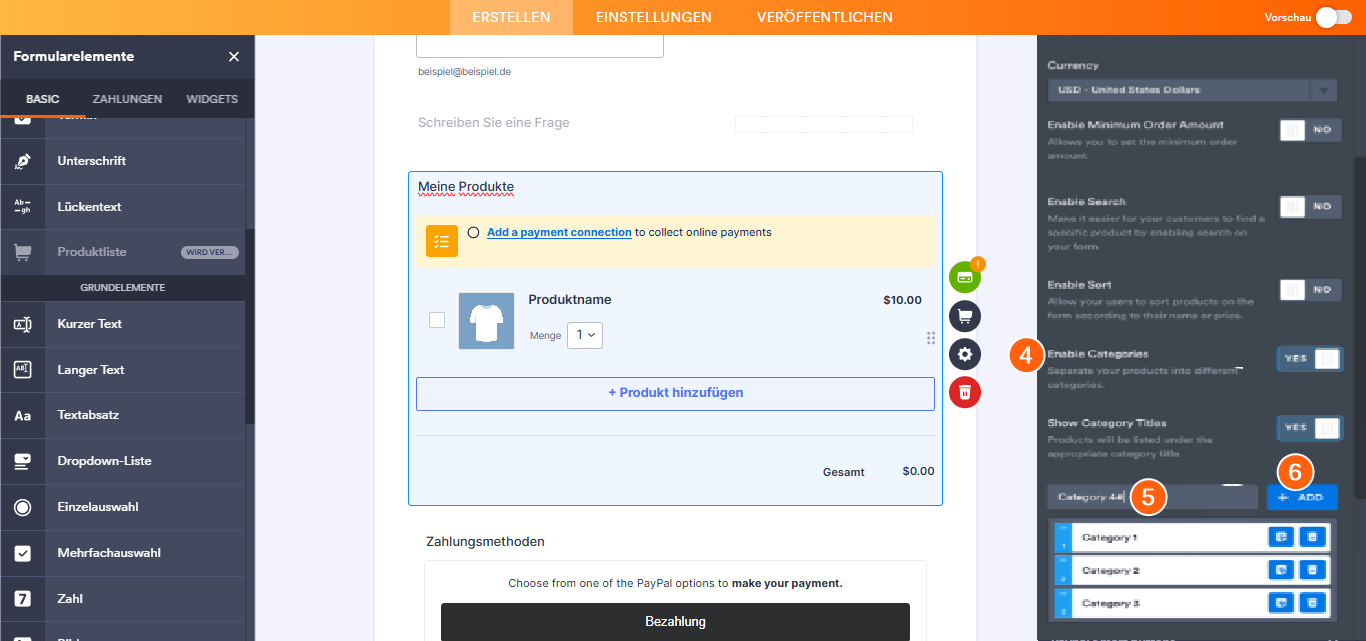
Task: Switch to the VERÖFFENTLICHEN tab
Action: (x=825, y=17)
